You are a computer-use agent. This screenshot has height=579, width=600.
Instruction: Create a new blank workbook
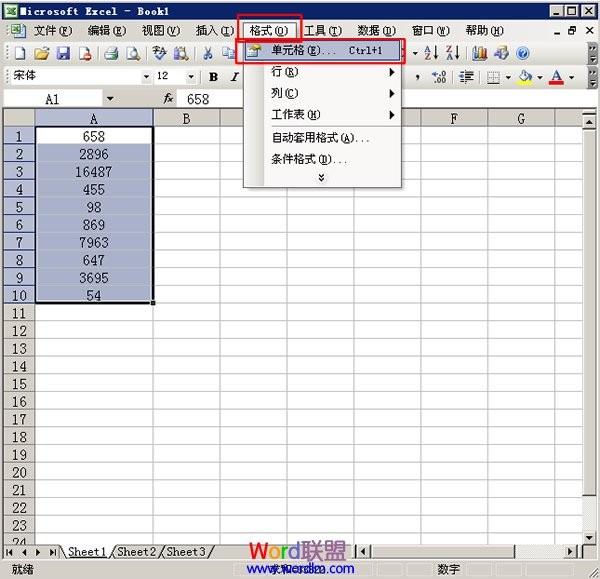point(20,53)
